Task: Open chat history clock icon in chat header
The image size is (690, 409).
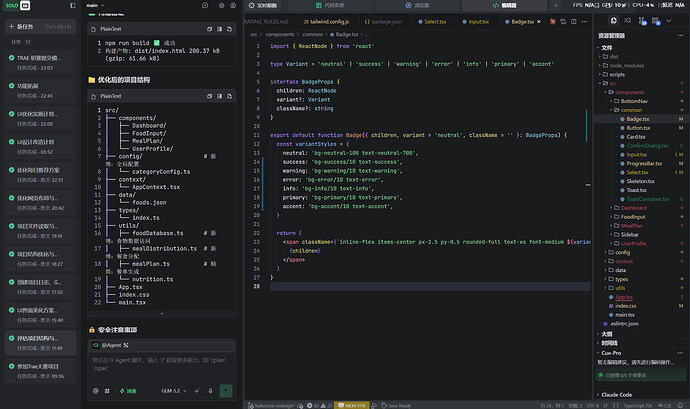Action: coord(205,5)
